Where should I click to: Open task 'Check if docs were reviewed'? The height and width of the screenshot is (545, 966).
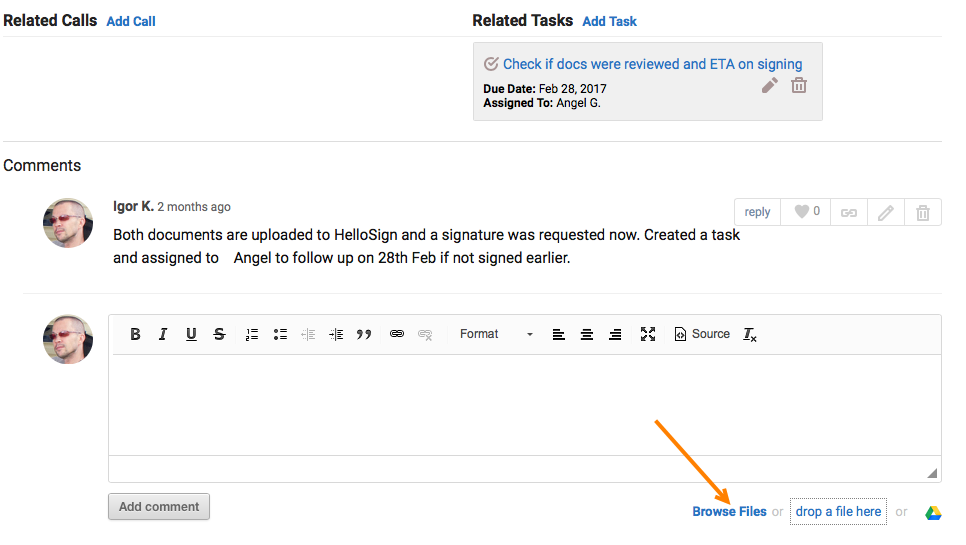[x=652, y=64]
